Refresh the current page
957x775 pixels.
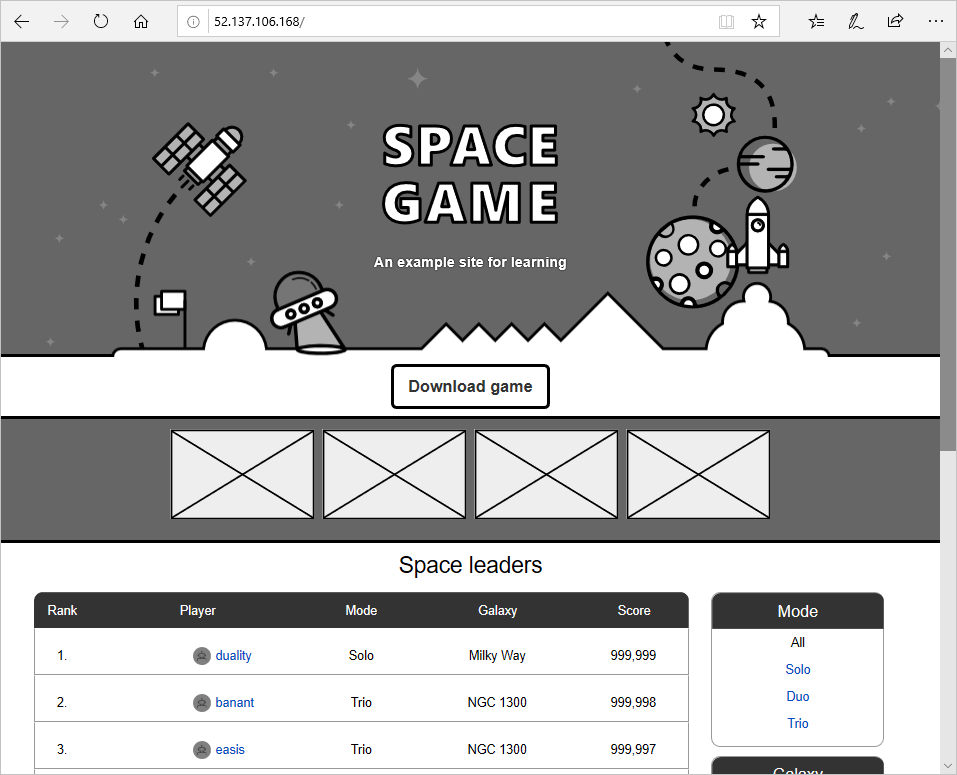tap(101, 22)
